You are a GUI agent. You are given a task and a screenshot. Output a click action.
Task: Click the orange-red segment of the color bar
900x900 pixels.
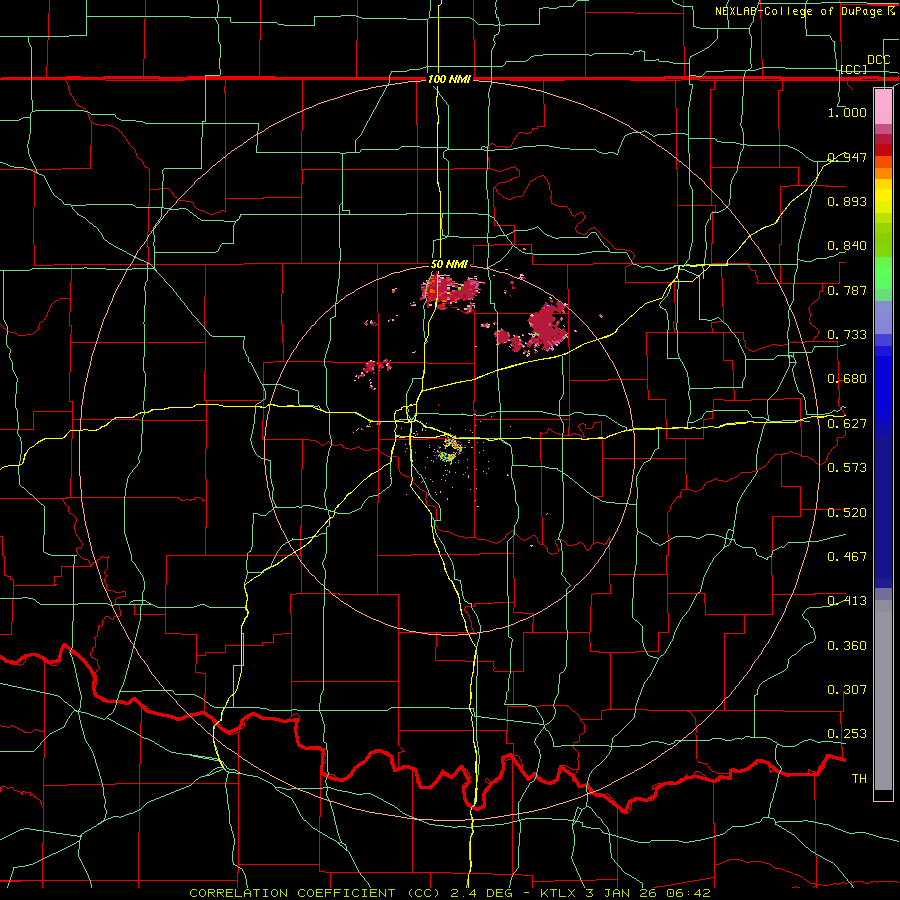[883, 162]
